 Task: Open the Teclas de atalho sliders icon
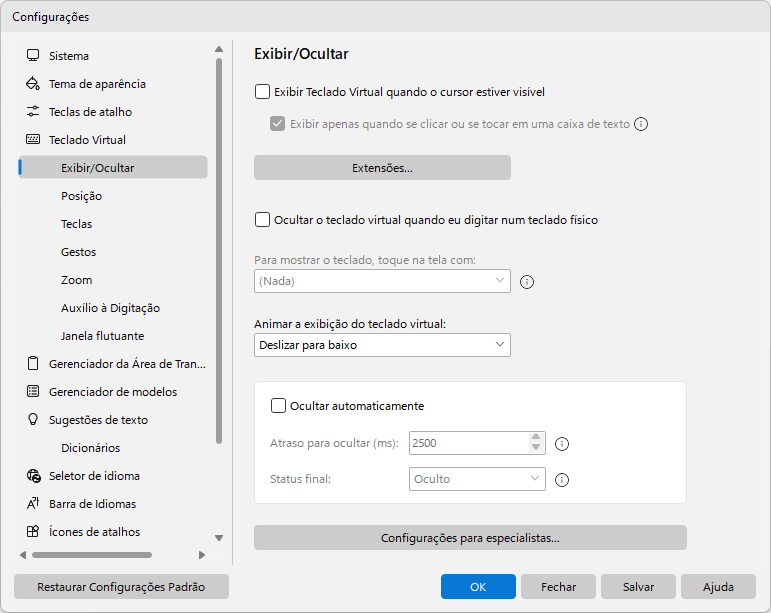pyautogui.click(x=33, y=112)
